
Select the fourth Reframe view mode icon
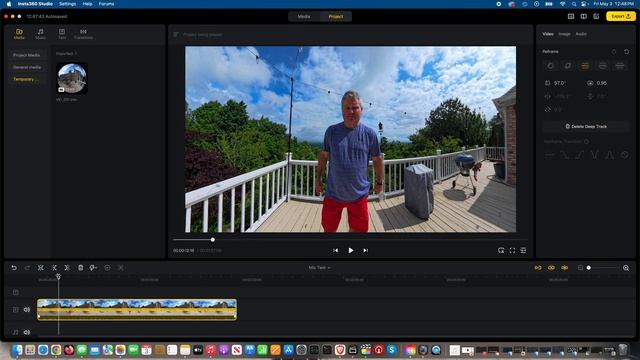click(x=602, y=66)
